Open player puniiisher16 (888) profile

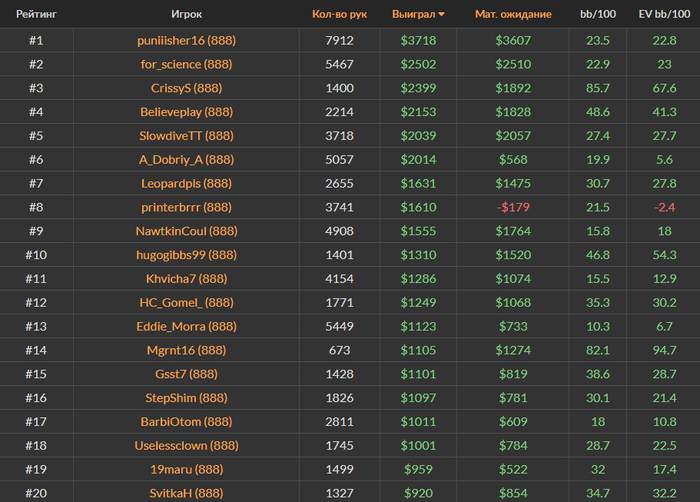click(186, 40)
